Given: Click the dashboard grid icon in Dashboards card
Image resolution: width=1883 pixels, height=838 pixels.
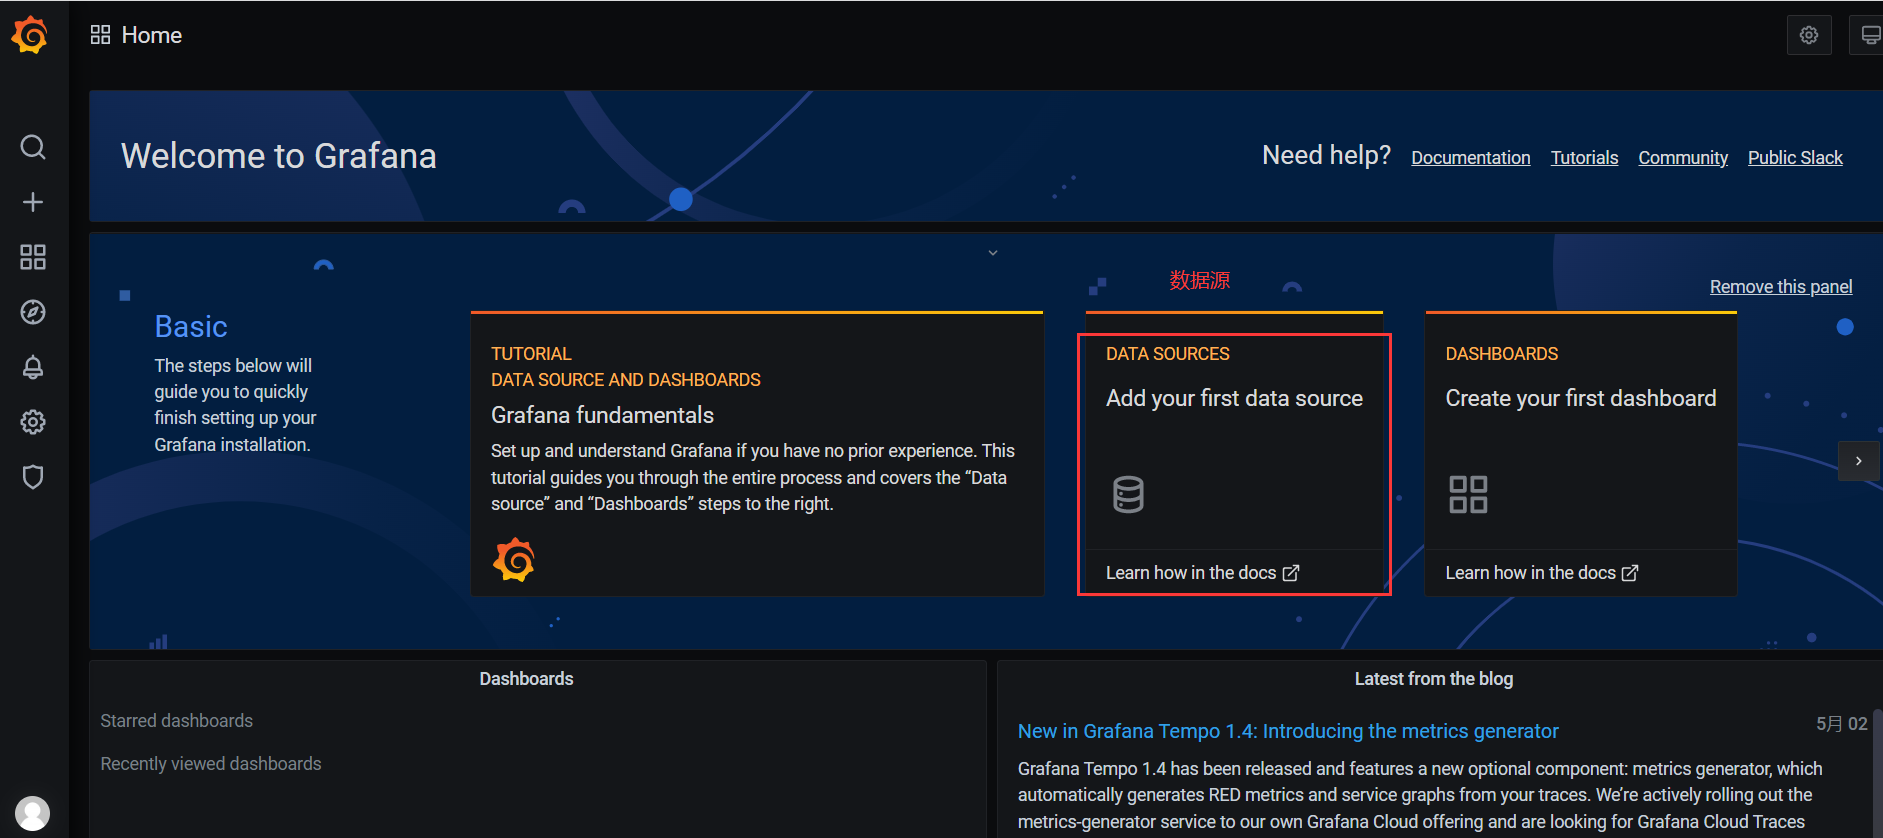Looking at the screenshot, I should click(x=1468, y=494).
